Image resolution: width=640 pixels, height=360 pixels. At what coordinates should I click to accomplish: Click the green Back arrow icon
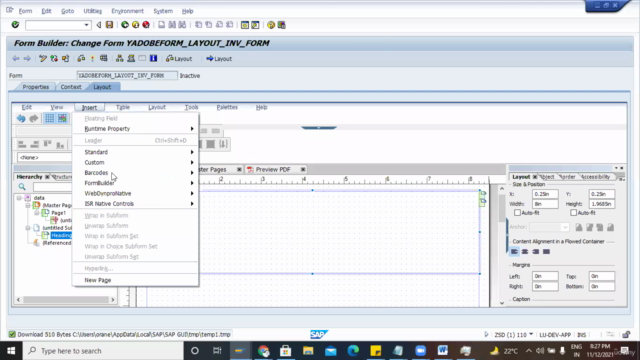125,25
